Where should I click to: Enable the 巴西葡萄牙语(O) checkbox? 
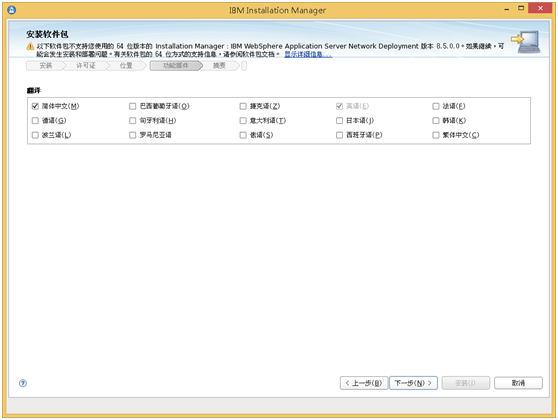132,106
